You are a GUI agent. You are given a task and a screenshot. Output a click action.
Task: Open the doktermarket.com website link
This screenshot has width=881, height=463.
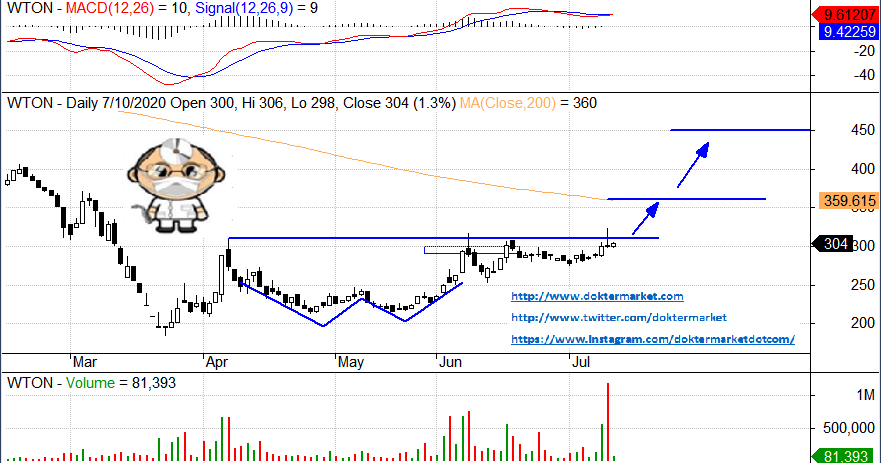pyautogui.click(x=597, y=296)
